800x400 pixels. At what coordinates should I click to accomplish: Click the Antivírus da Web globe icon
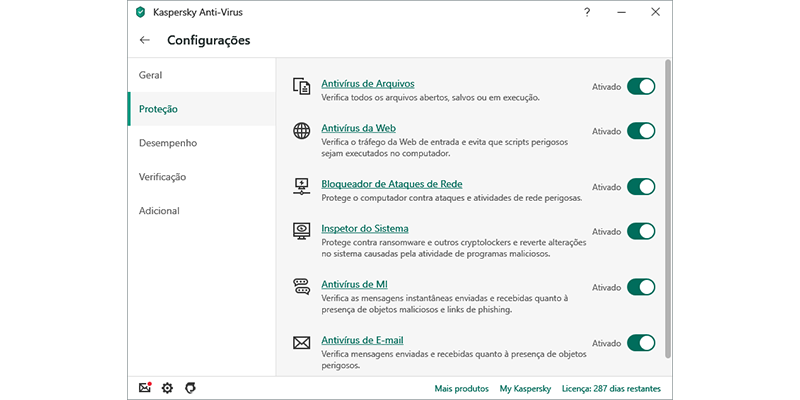coord(301,131)
